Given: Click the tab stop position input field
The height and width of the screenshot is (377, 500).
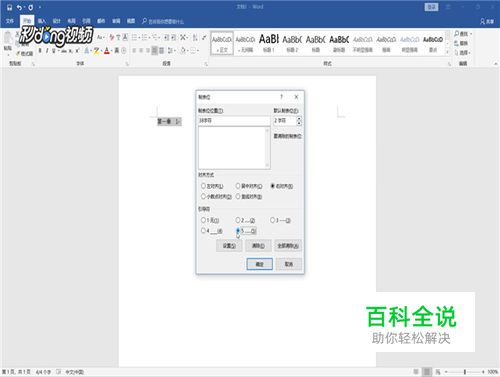Looking at the screenshot, I should tap(234, 121).
